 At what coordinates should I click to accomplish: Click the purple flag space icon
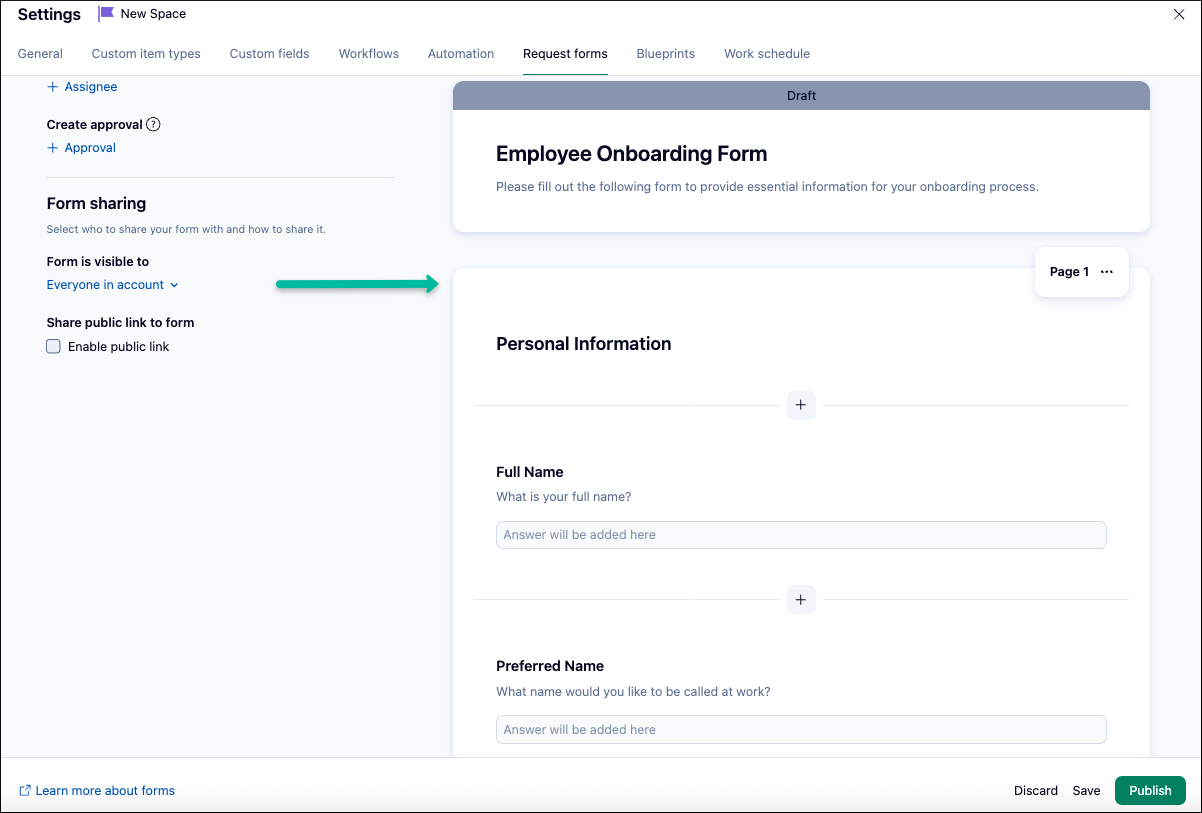[x=106, y=14]
